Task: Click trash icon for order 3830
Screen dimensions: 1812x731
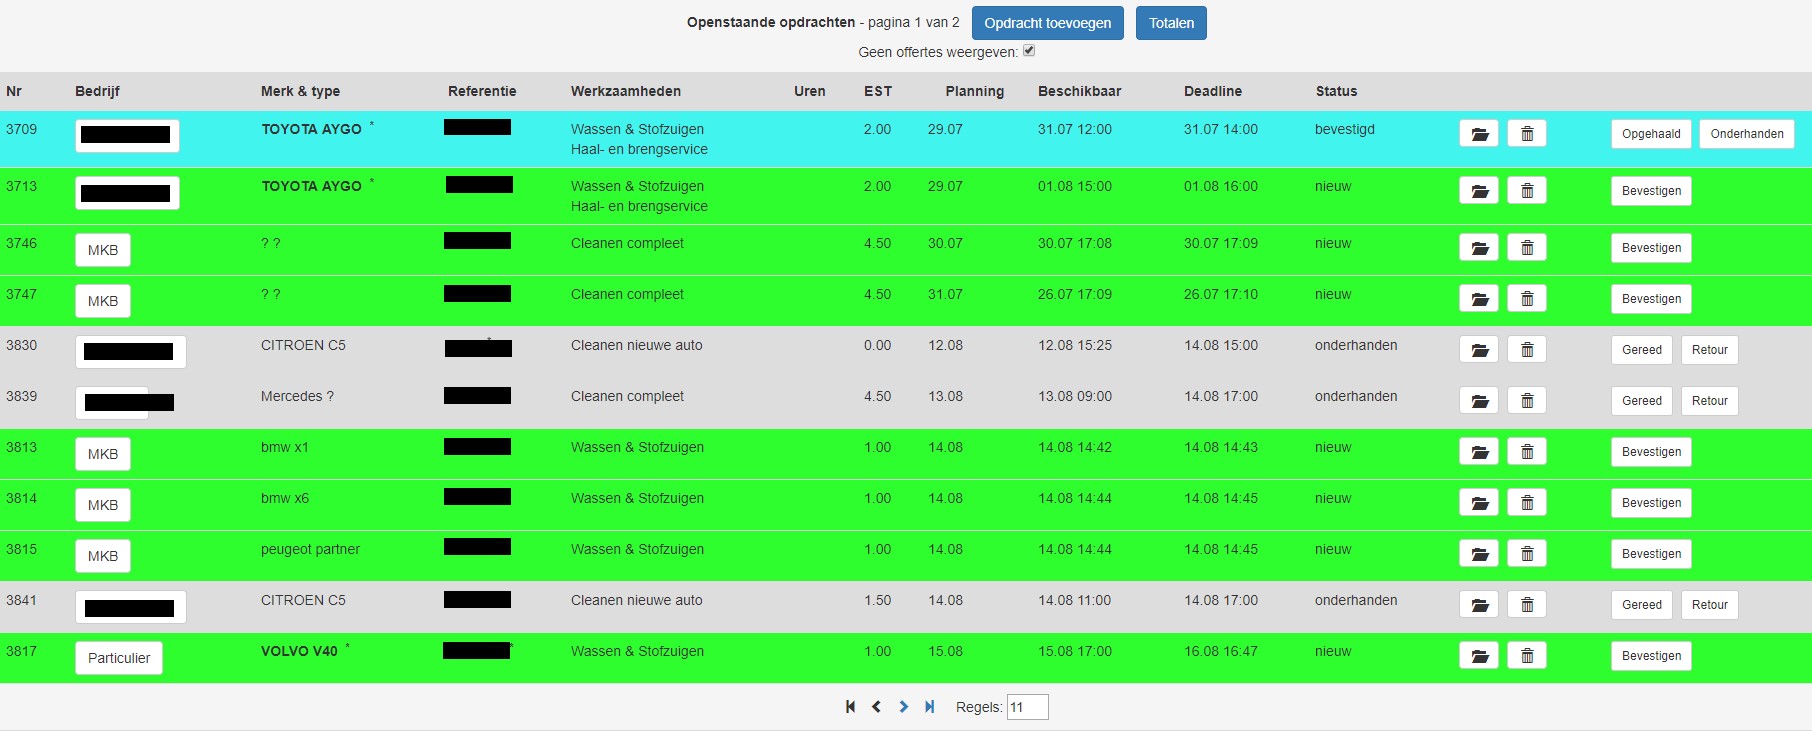Action: click(1527, 350)
